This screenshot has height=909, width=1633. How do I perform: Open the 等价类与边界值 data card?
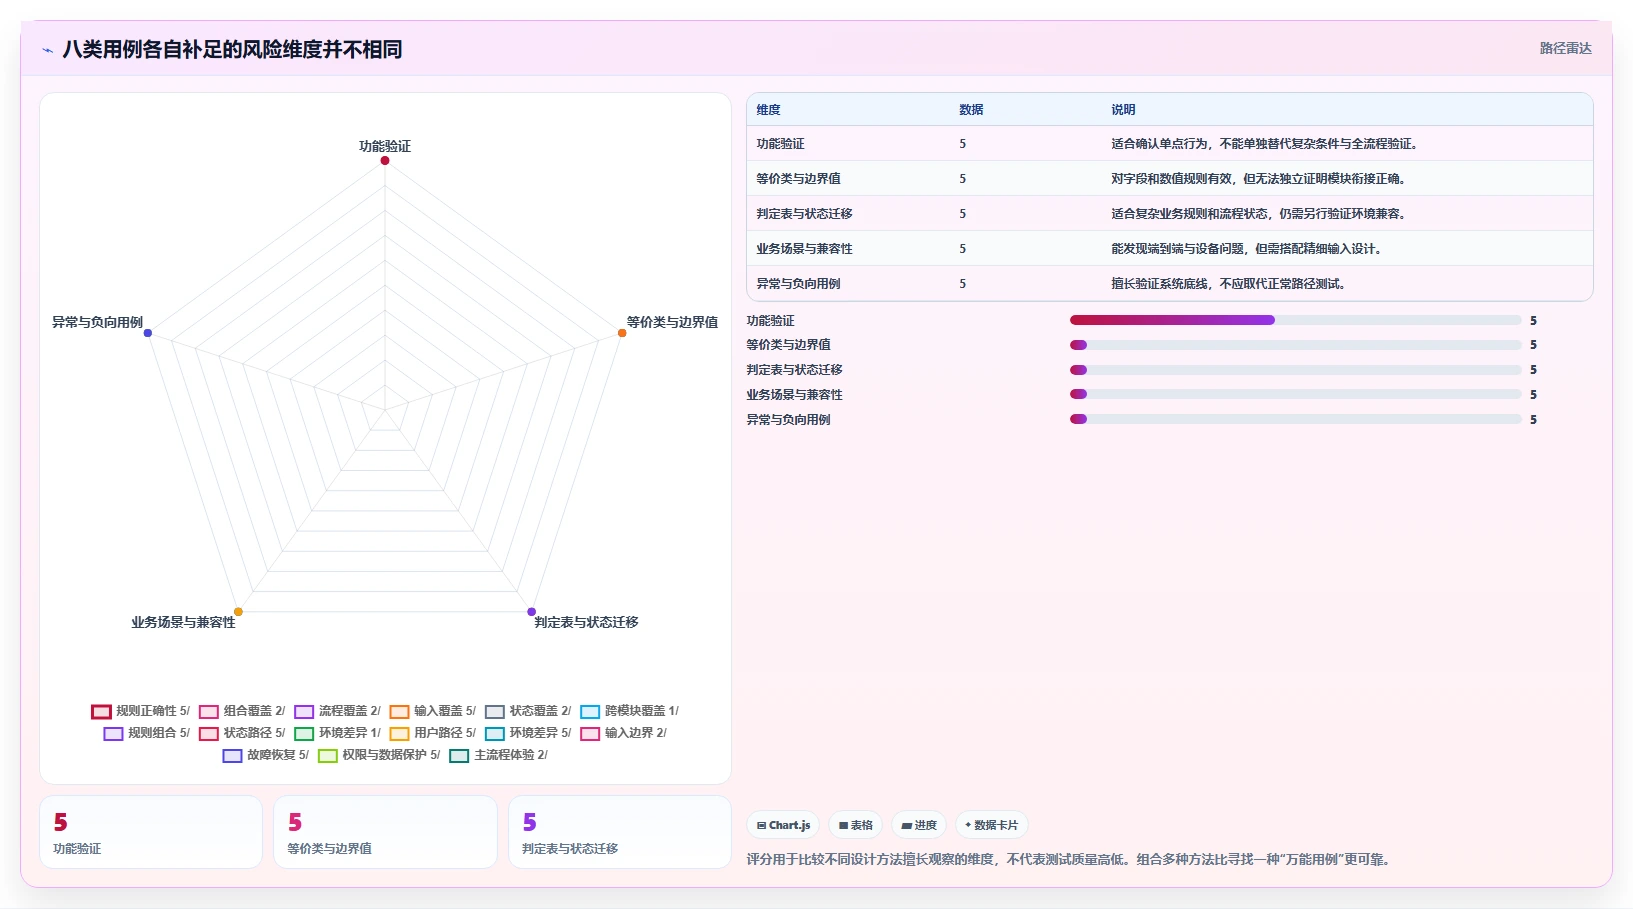(385, 832)
